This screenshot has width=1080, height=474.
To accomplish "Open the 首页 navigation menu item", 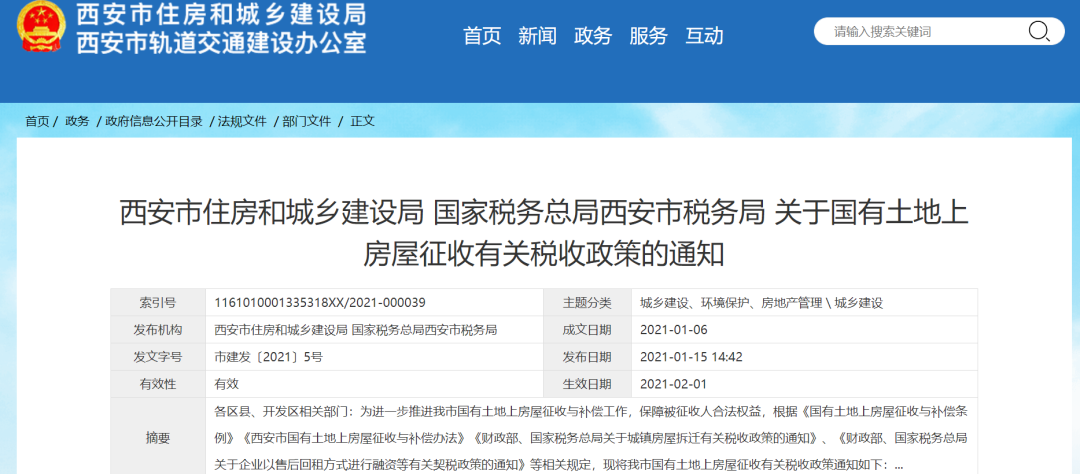I will (482, 36).
